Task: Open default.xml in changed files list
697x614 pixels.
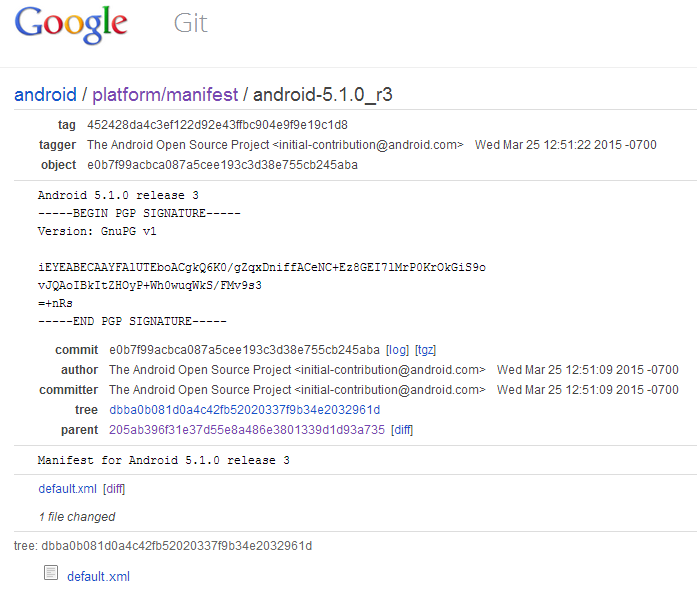Action: point(68,489)
